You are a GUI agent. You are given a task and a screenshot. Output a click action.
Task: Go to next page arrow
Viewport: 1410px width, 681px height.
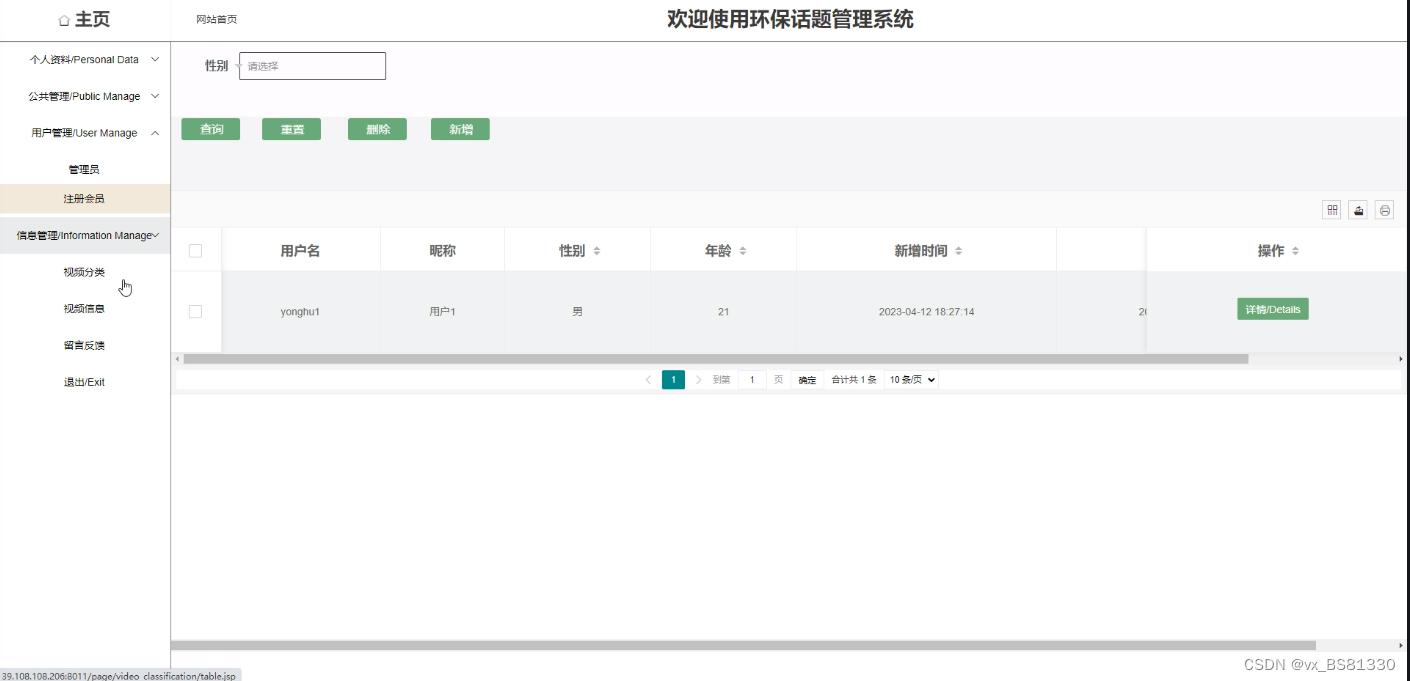698,380
